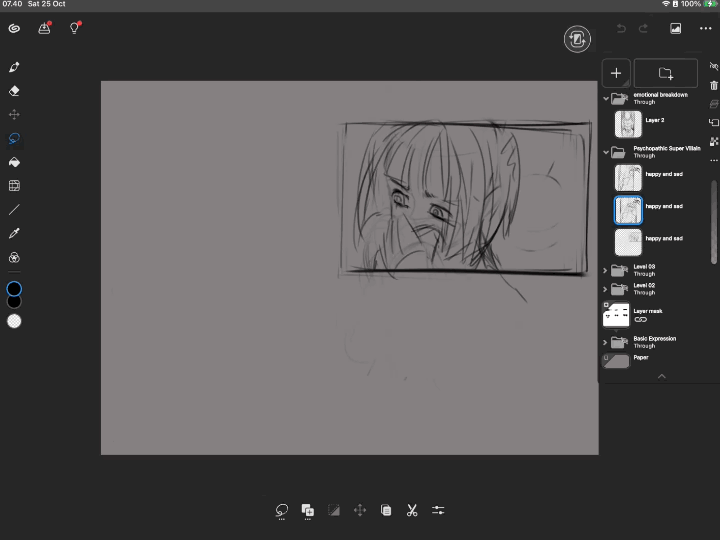The image size is (720, 540).
Task: Open the top-right more options menu
Action: point(705,28)
